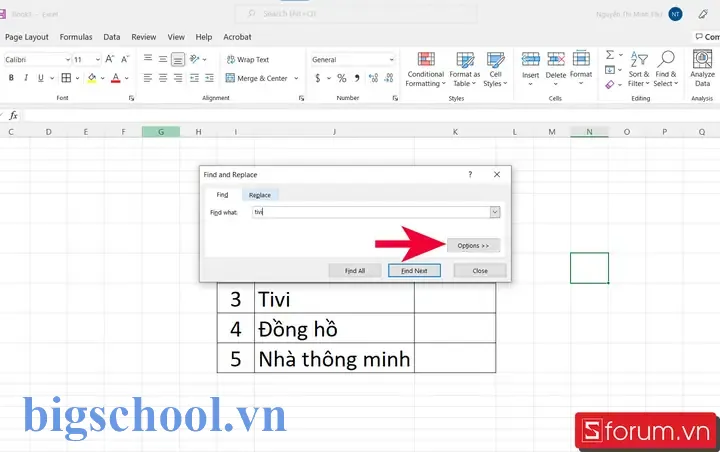Image resolution: width=720 pixels, height=452 pixels.
Task: Click the Borders icon
Action: pos(66,78)
